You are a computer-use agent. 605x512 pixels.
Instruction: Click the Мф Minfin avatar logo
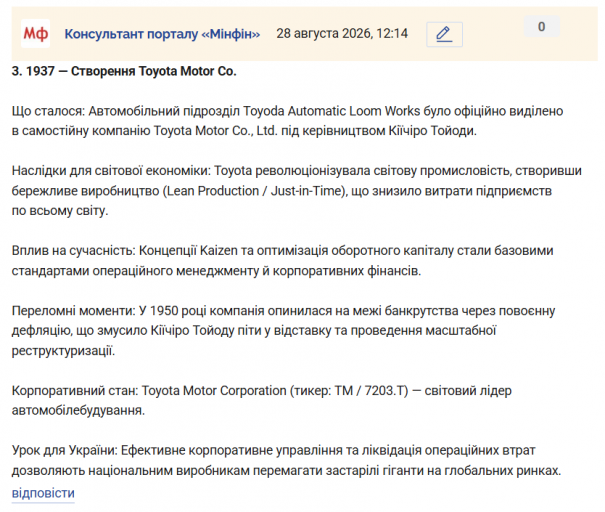[35, 34]
